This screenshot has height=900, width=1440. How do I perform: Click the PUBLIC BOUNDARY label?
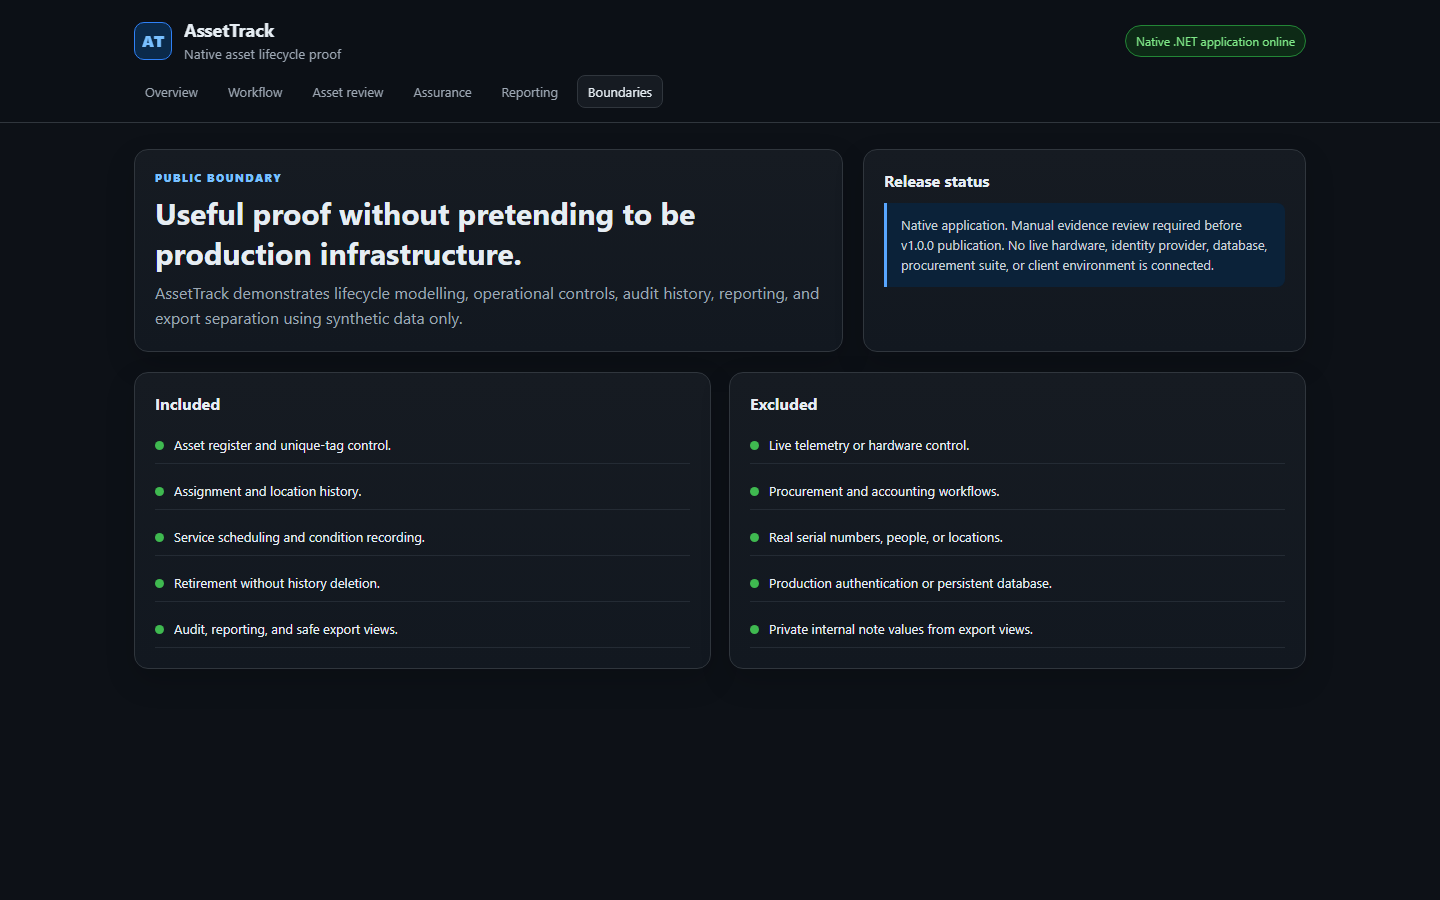[x=218, y=178]
